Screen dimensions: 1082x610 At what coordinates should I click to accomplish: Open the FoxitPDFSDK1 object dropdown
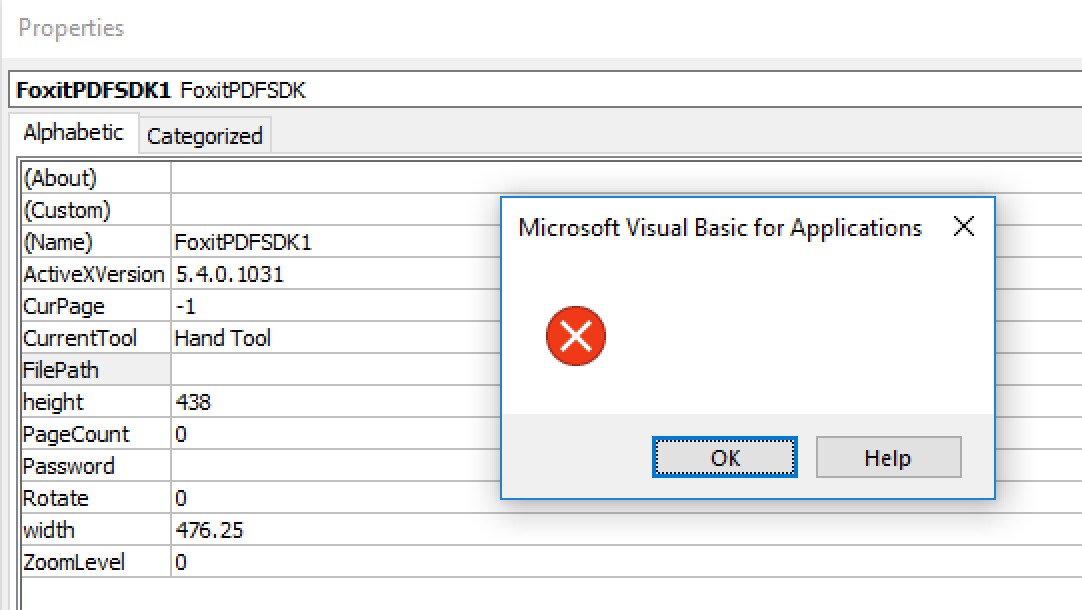pos(540,90)
